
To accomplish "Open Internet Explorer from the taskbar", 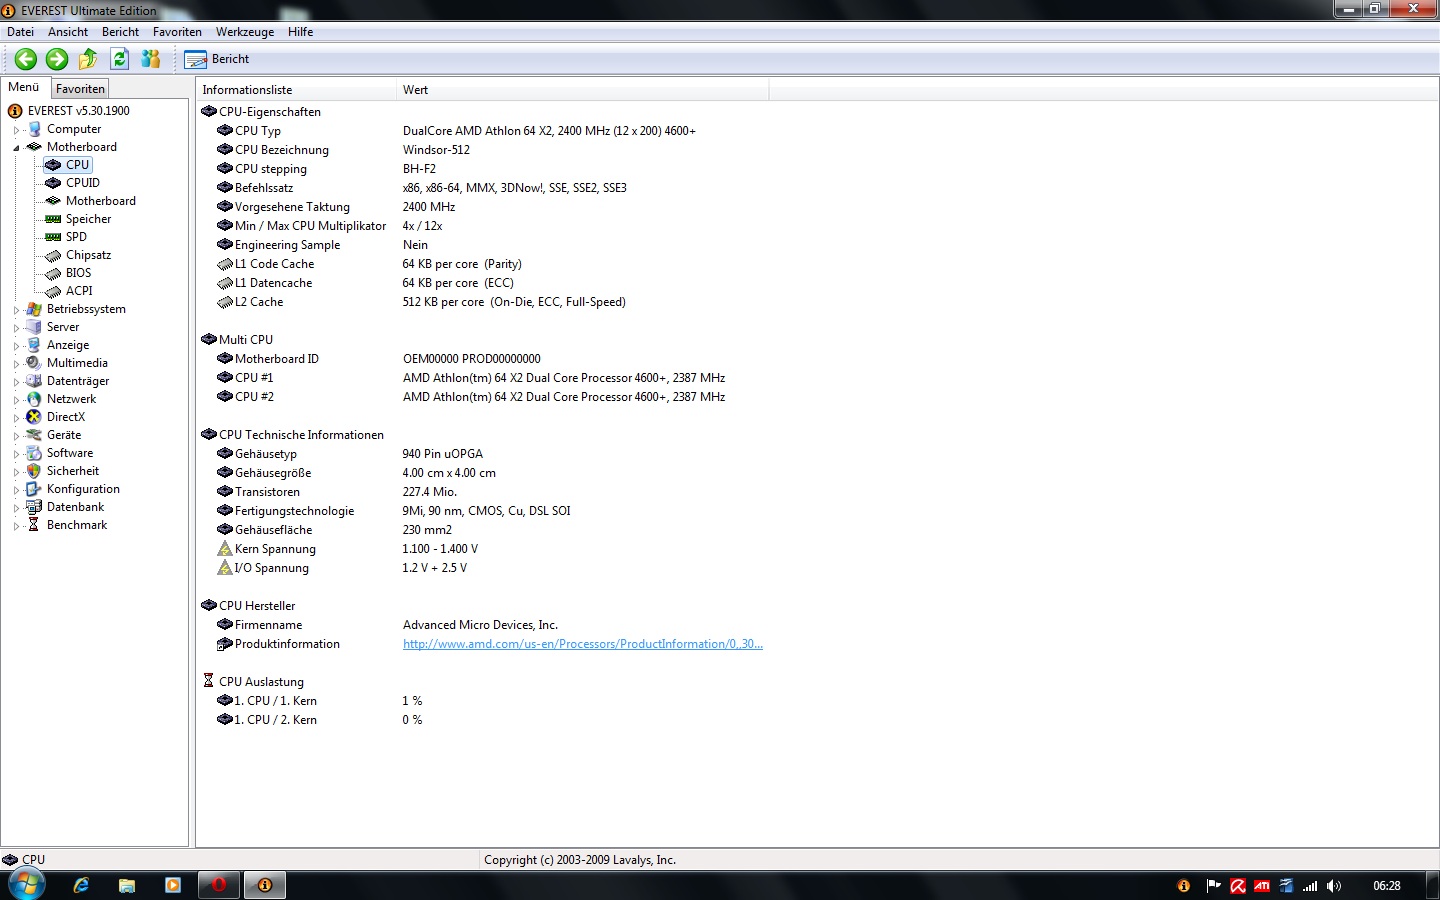I will tap(81, 885).
